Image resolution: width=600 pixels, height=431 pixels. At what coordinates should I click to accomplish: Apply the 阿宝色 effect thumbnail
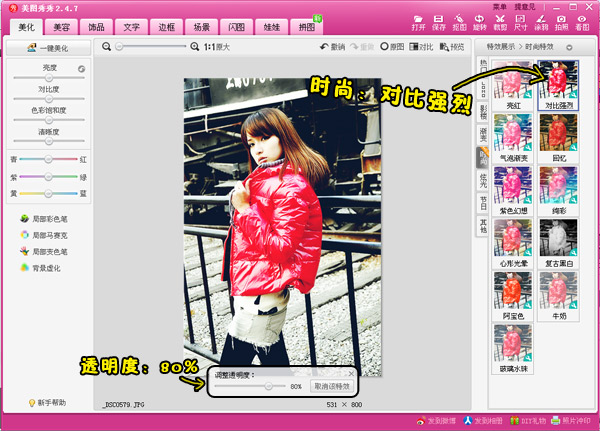click(x=513, y=296)
